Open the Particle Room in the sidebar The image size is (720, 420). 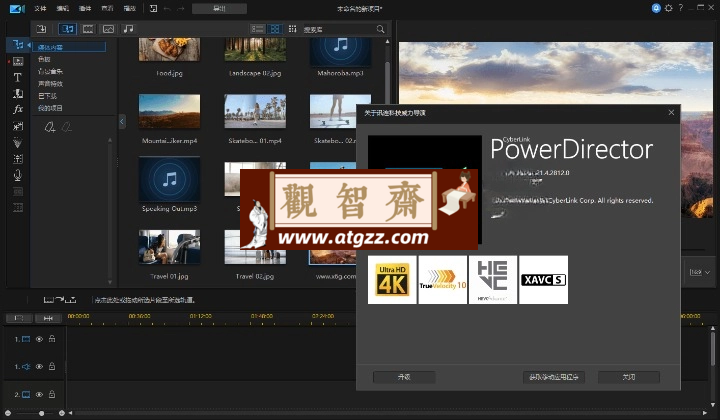(17, 143)
